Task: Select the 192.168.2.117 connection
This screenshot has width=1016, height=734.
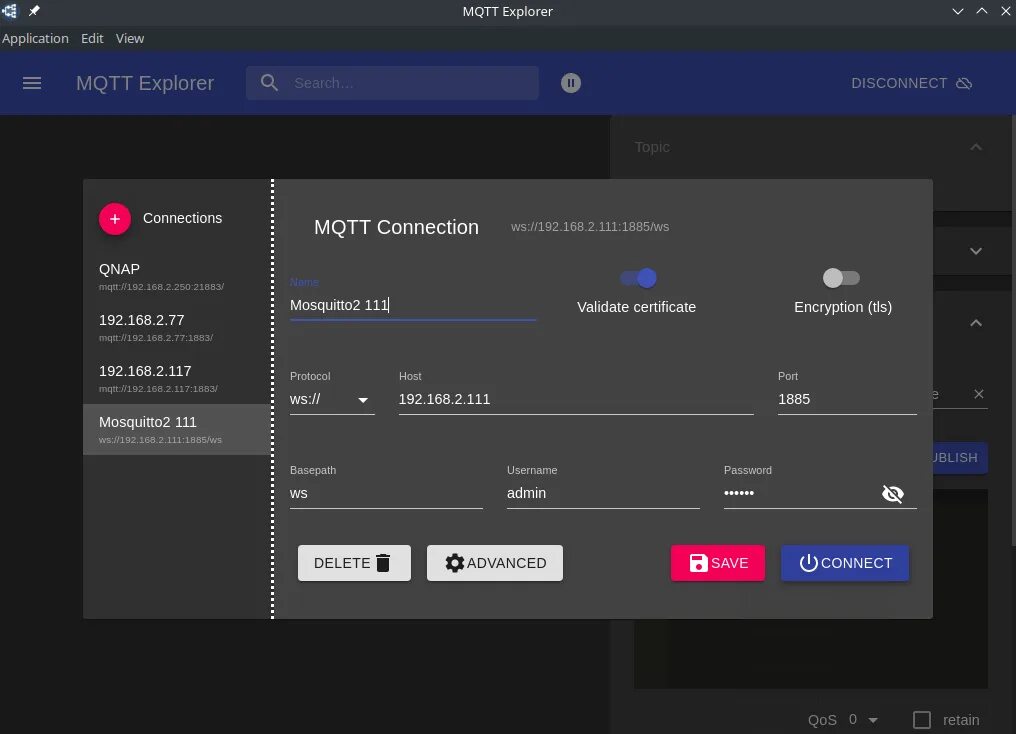Action: pos(177,379)
